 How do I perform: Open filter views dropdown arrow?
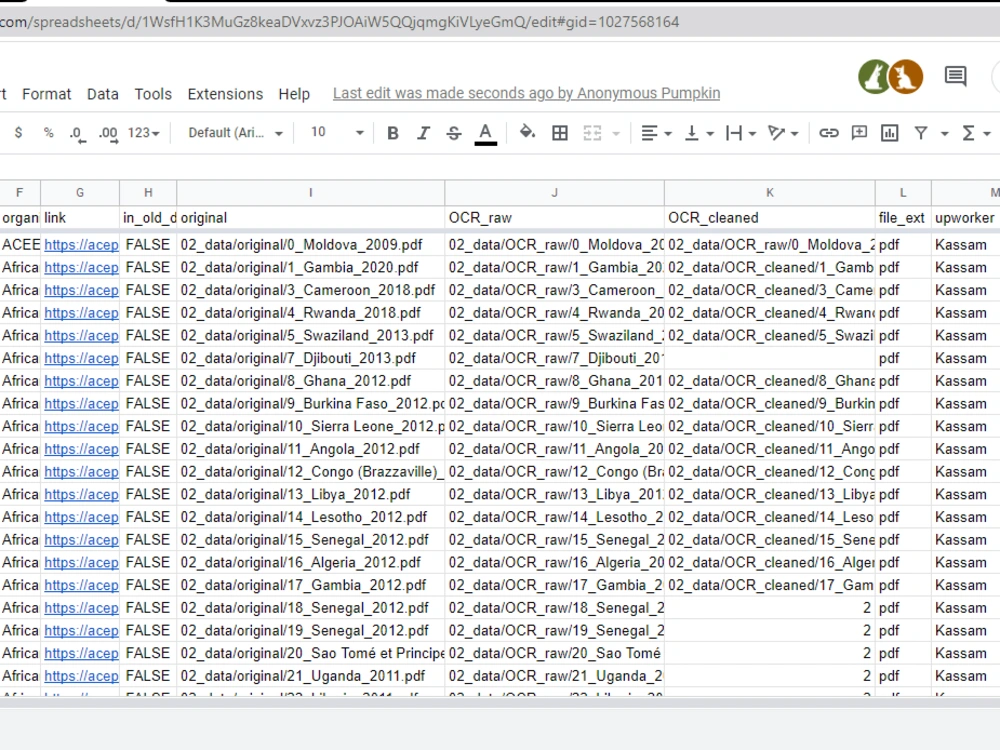point(945,133)
